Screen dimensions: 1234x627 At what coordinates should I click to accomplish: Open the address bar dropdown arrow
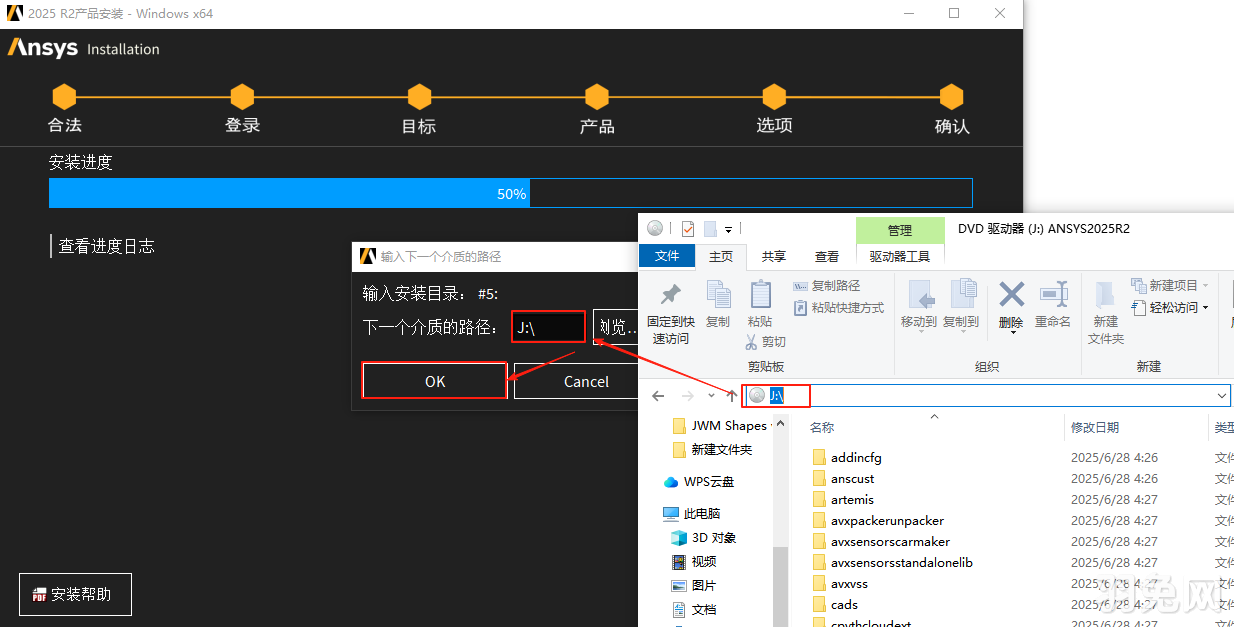[1222, 395]
